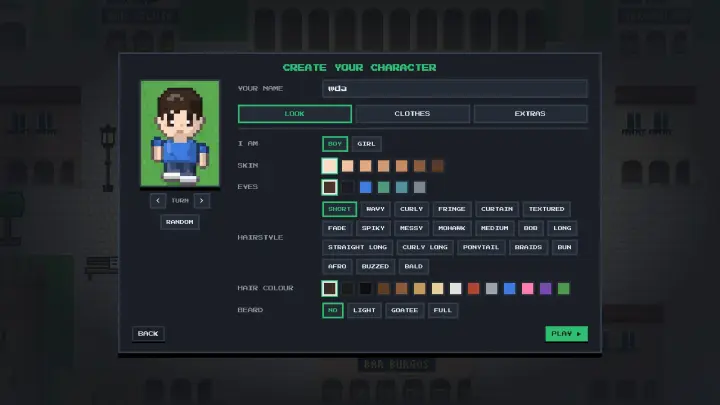The height and width of the screenshot is (405, 720).
Task: Select the Fringe hairstyle
Action: click(x=452, y=209)
